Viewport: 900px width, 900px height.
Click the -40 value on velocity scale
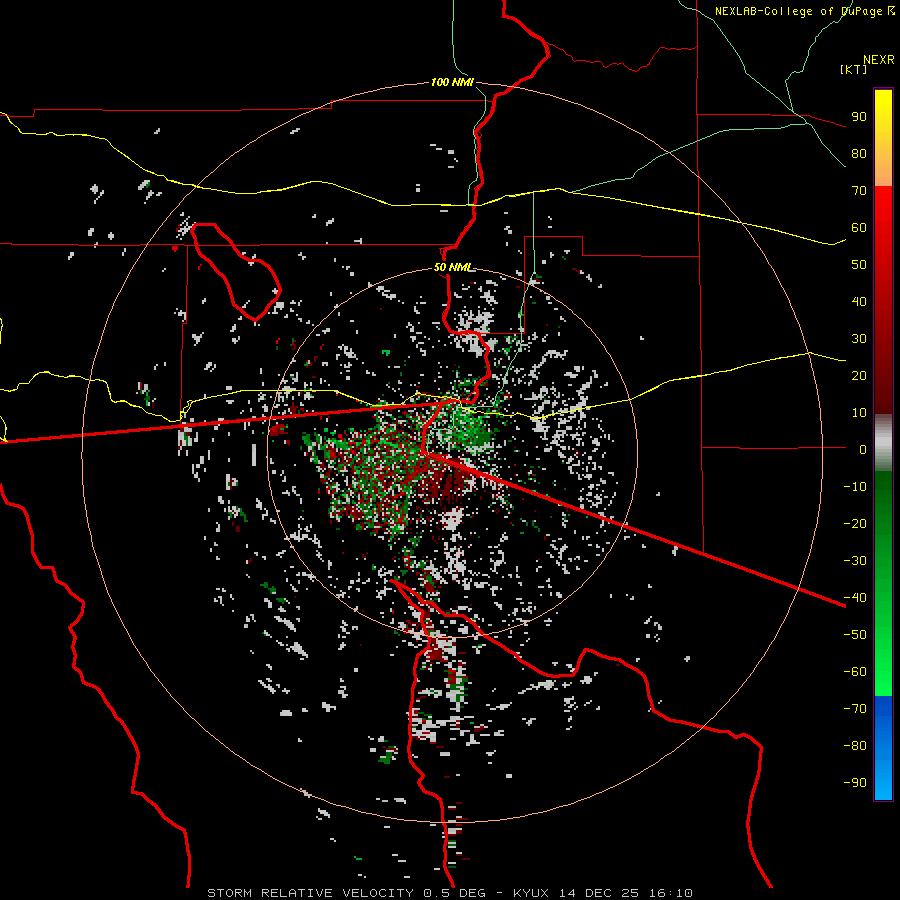[855, 598]
